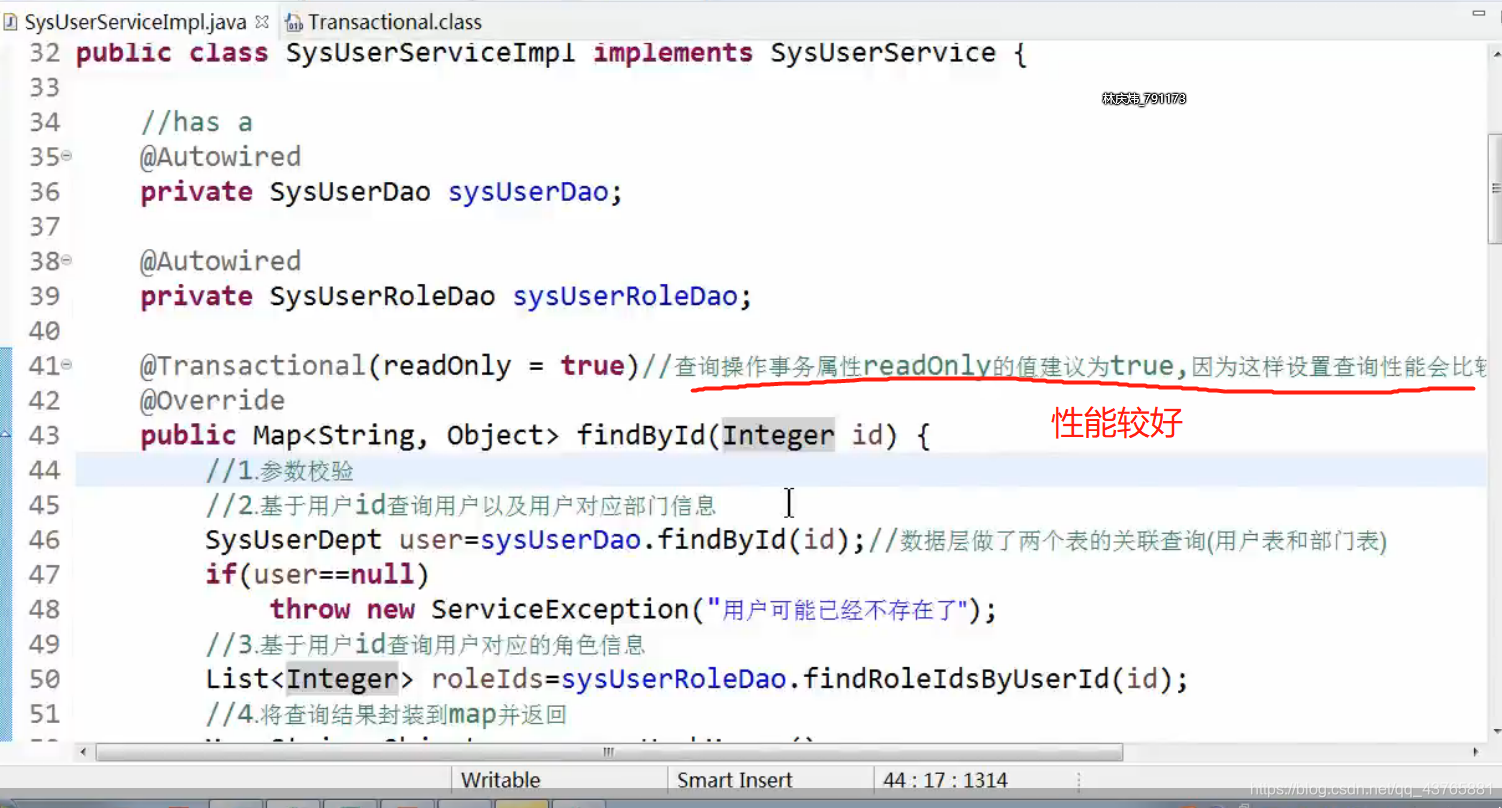The height and width of the screenshot is (808, 1502).
Task: Close the SysUserServiceImpl.java tab
Action: click(x=262, y=21)
